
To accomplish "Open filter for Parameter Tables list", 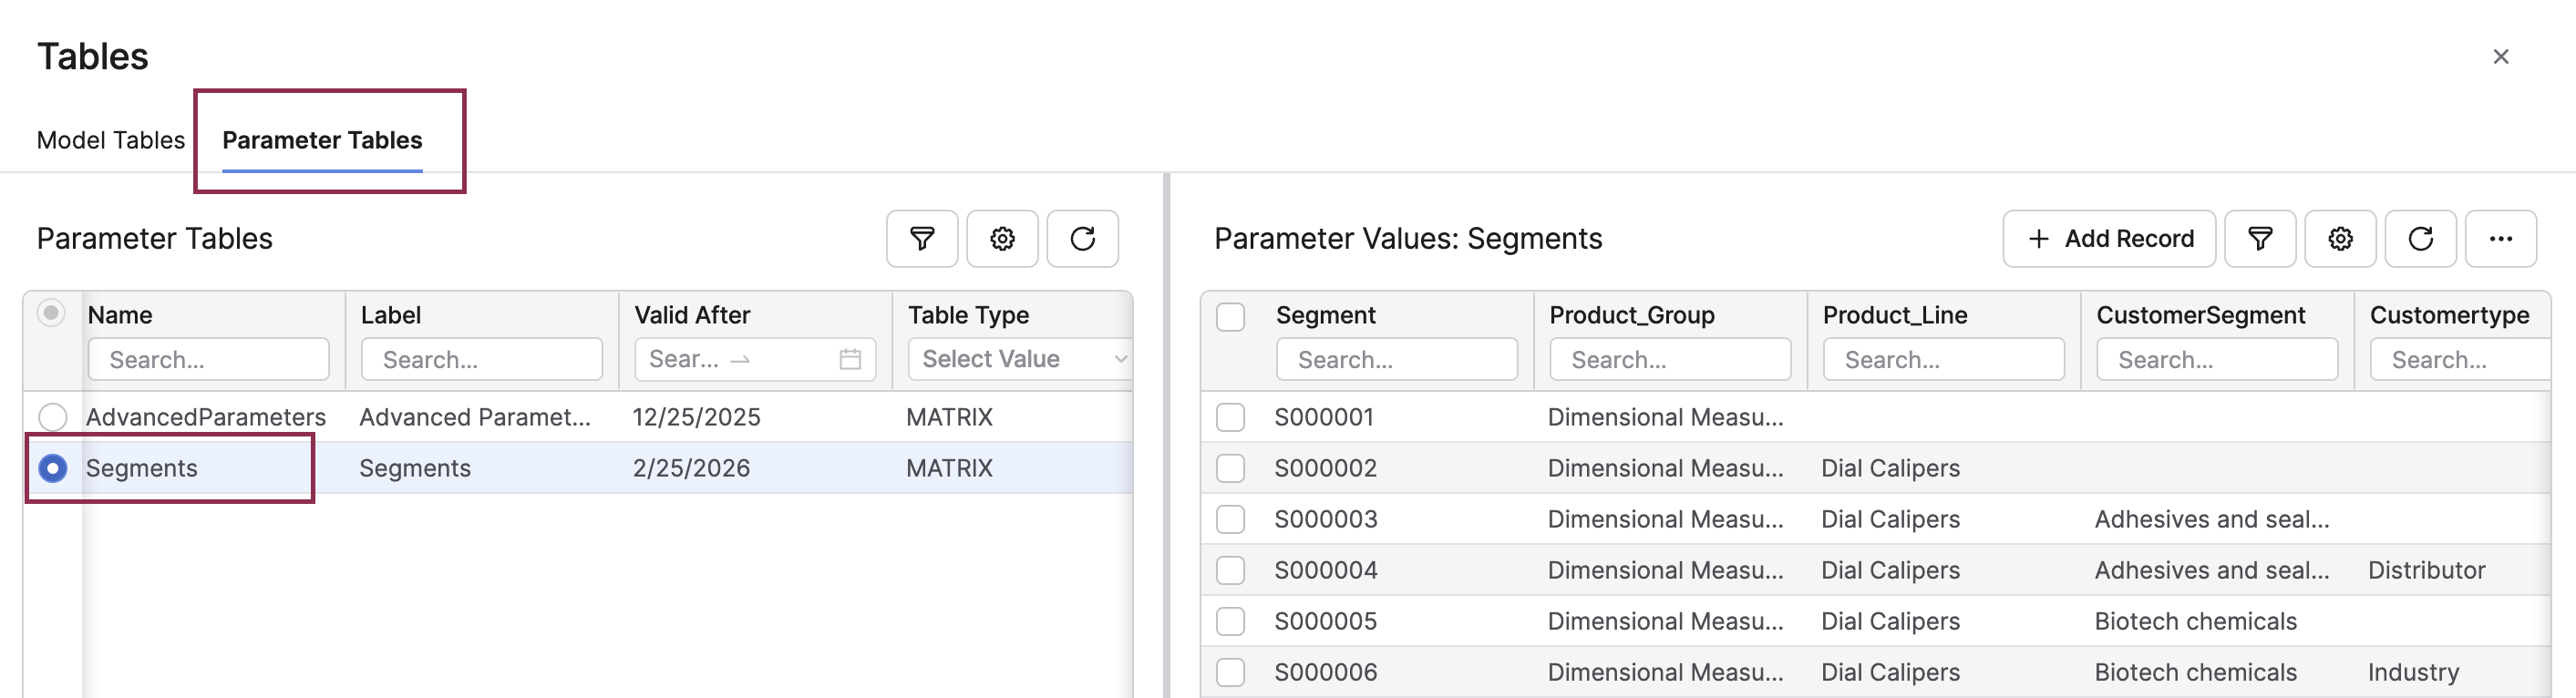I will point(921,239).
